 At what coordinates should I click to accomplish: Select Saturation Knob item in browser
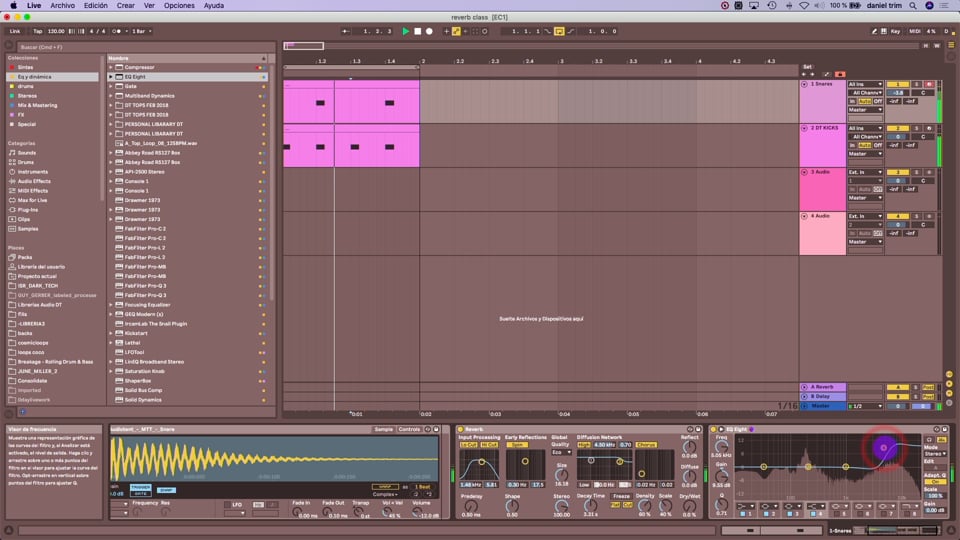(x=144, y=371)
